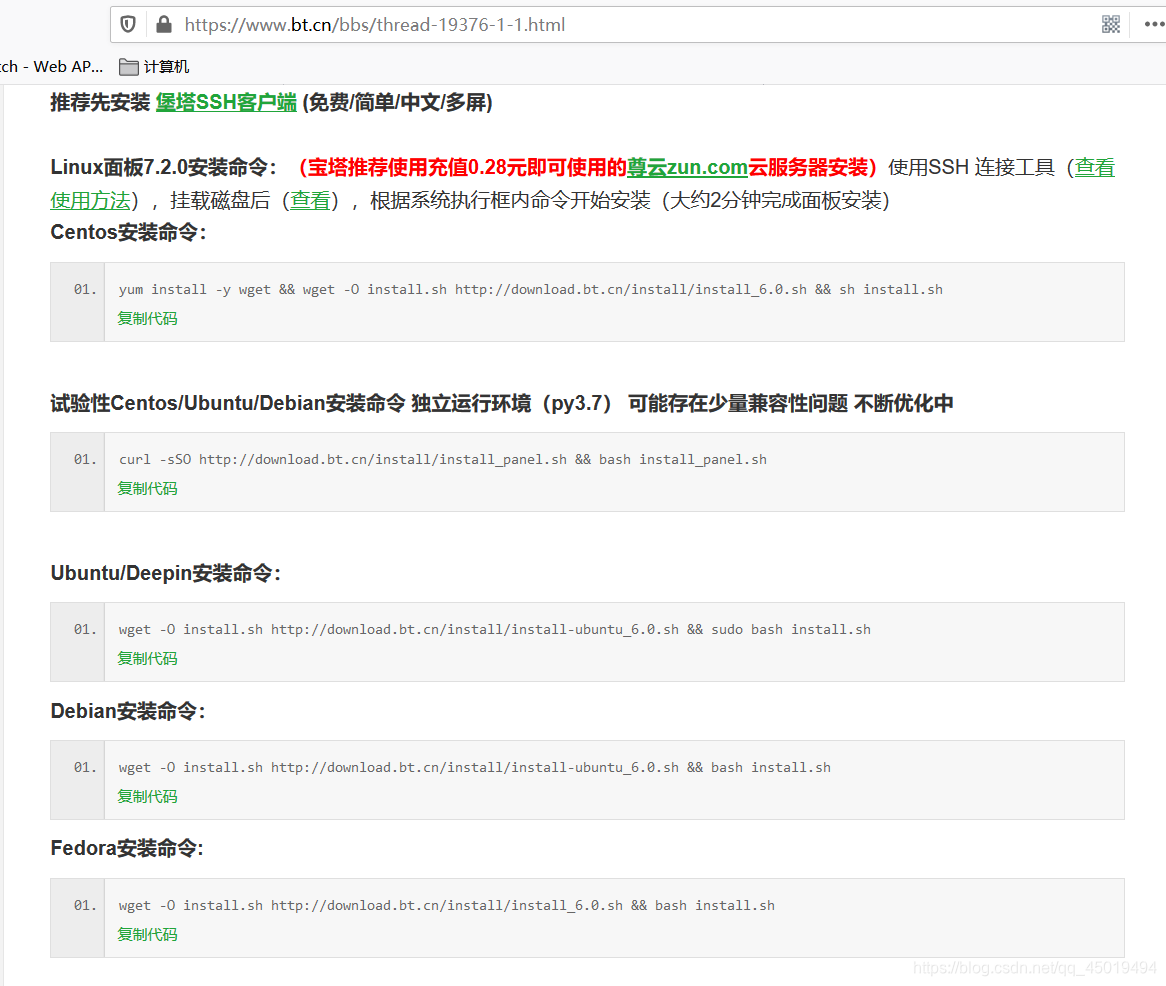1166x986 pixels.
Task: Open the browser menu with three dots
Action: coord(1154,24)
